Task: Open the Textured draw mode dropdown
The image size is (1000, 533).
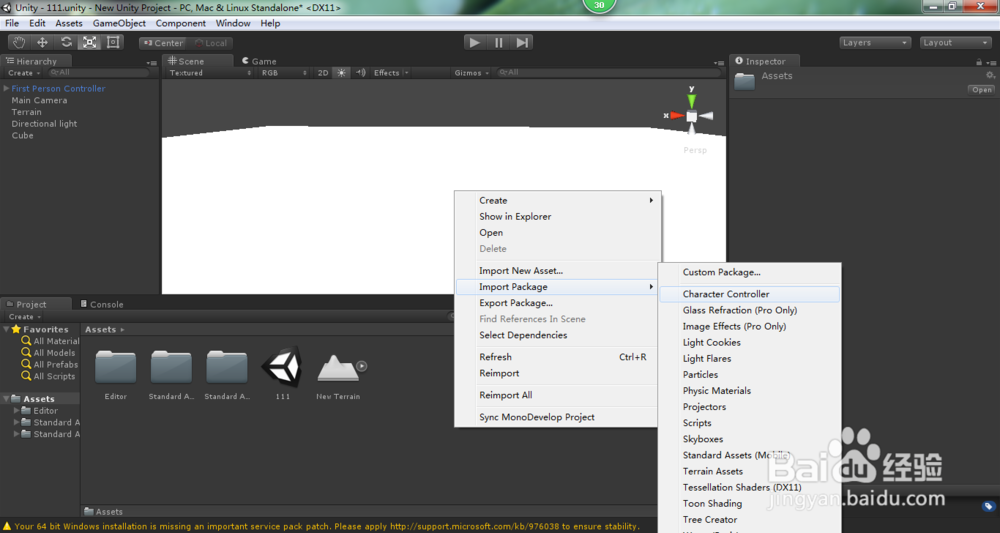Action: [x=210, y=73]
